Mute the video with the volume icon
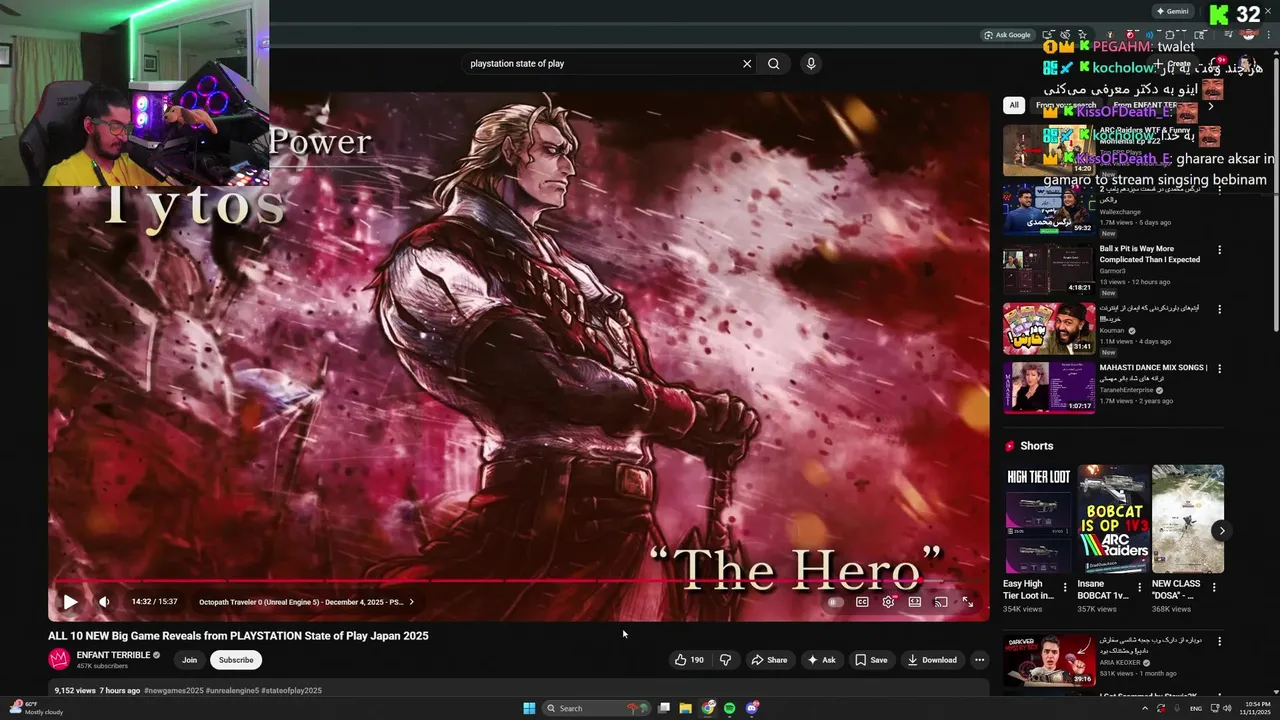1280x720 pixels. (x=104, y=602)
